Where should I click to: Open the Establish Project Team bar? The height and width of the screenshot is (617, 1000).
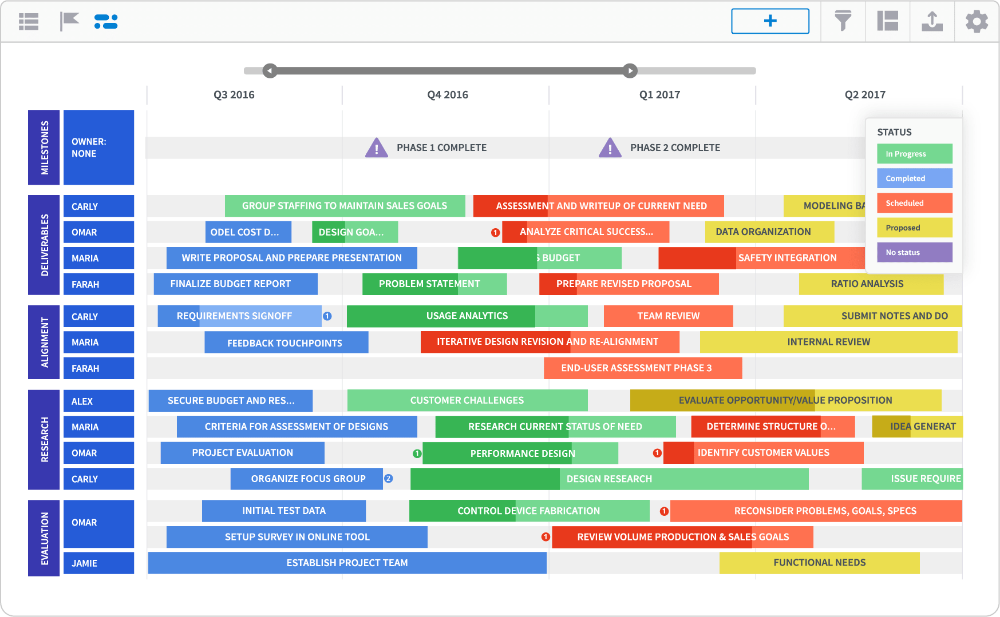pyautogui.click(x=347, y=563)
